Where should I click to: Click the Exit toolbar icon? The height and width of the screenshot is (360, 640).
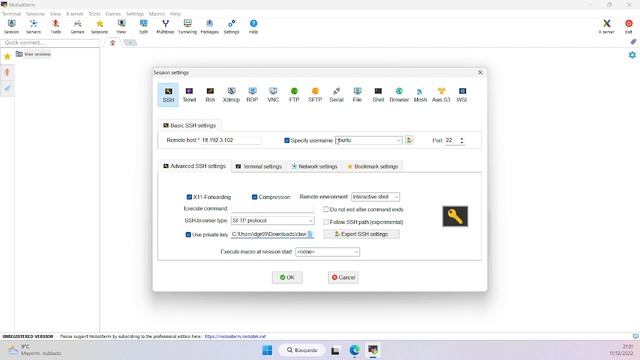[629, 27]
